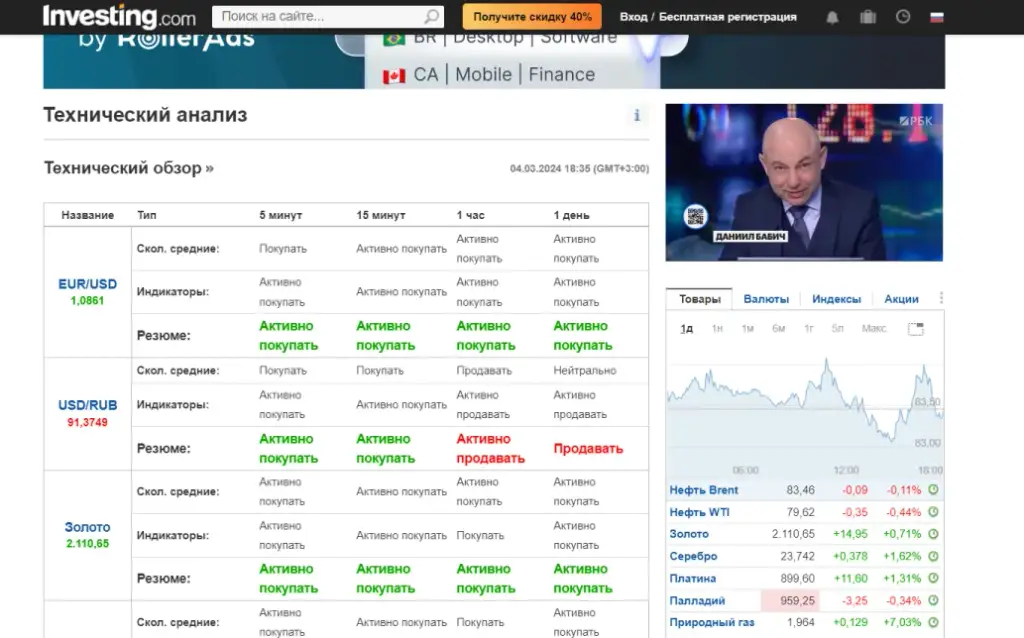This screenshot has width=1024, height=638.
Task: Click the clock icon in Платина row
Action: 933,578
